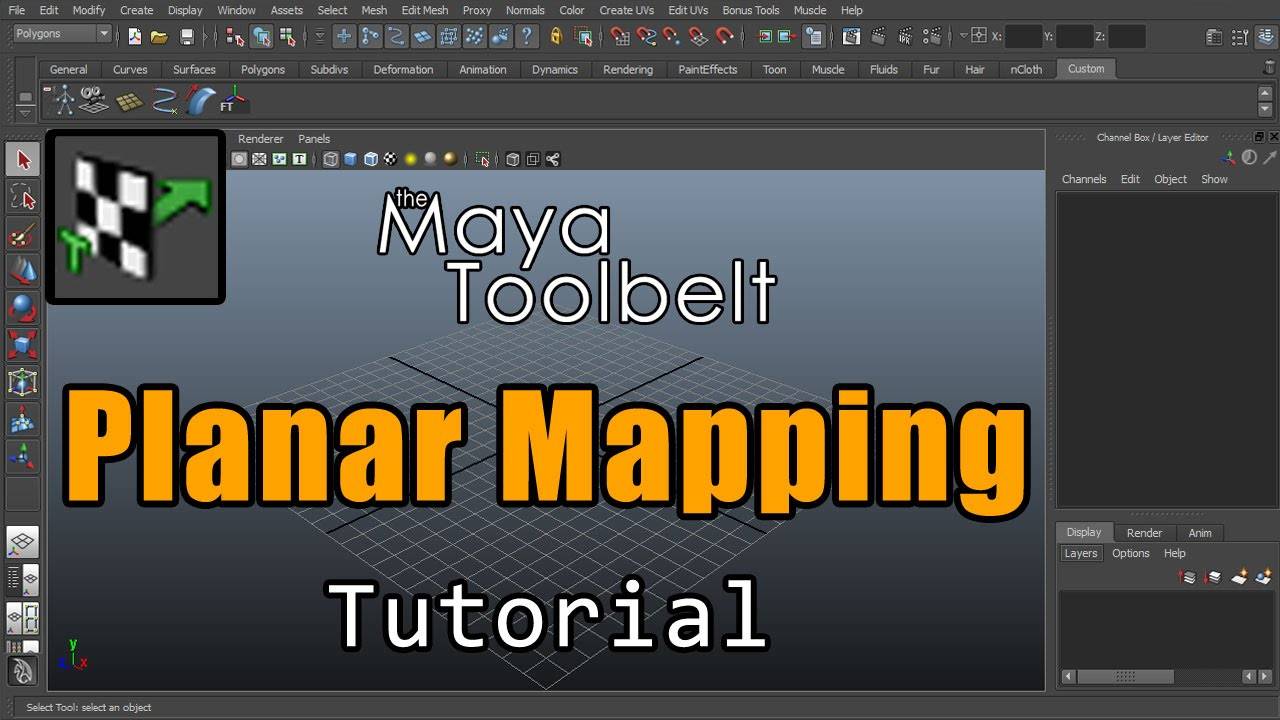Screen dimensions: 1280x720
Task: Switch to the nCloth shelf tab
Action: click(x=1026, y=69)
